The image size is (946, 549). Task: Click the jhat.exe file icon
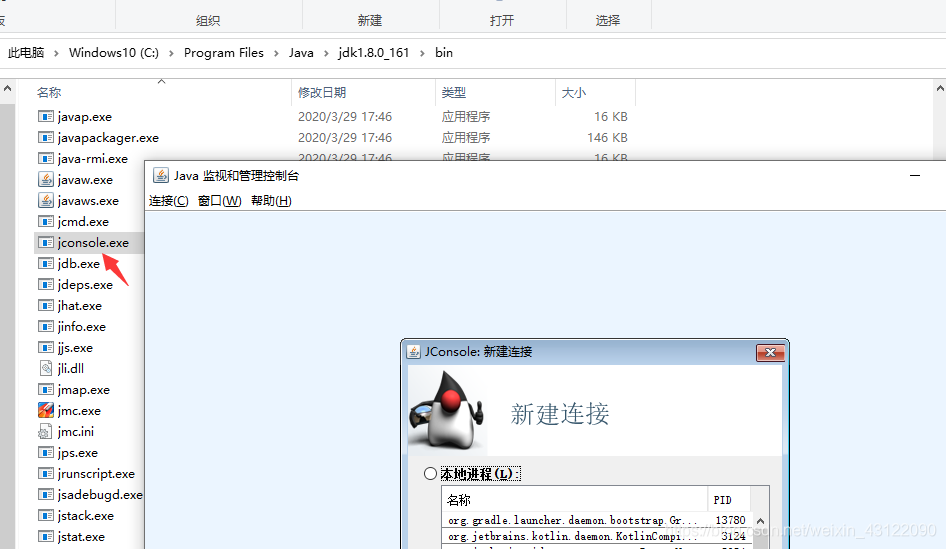point(45,305)
